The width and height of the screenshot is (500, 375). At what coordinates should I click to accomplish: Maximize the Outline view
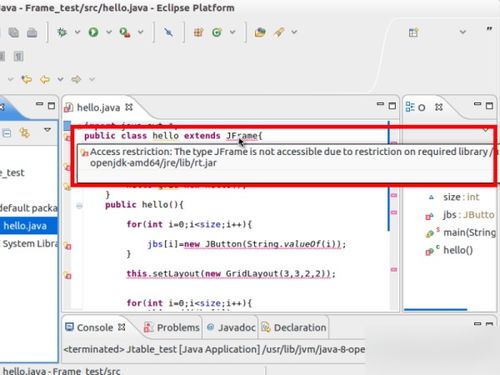[x=489, y=106]
